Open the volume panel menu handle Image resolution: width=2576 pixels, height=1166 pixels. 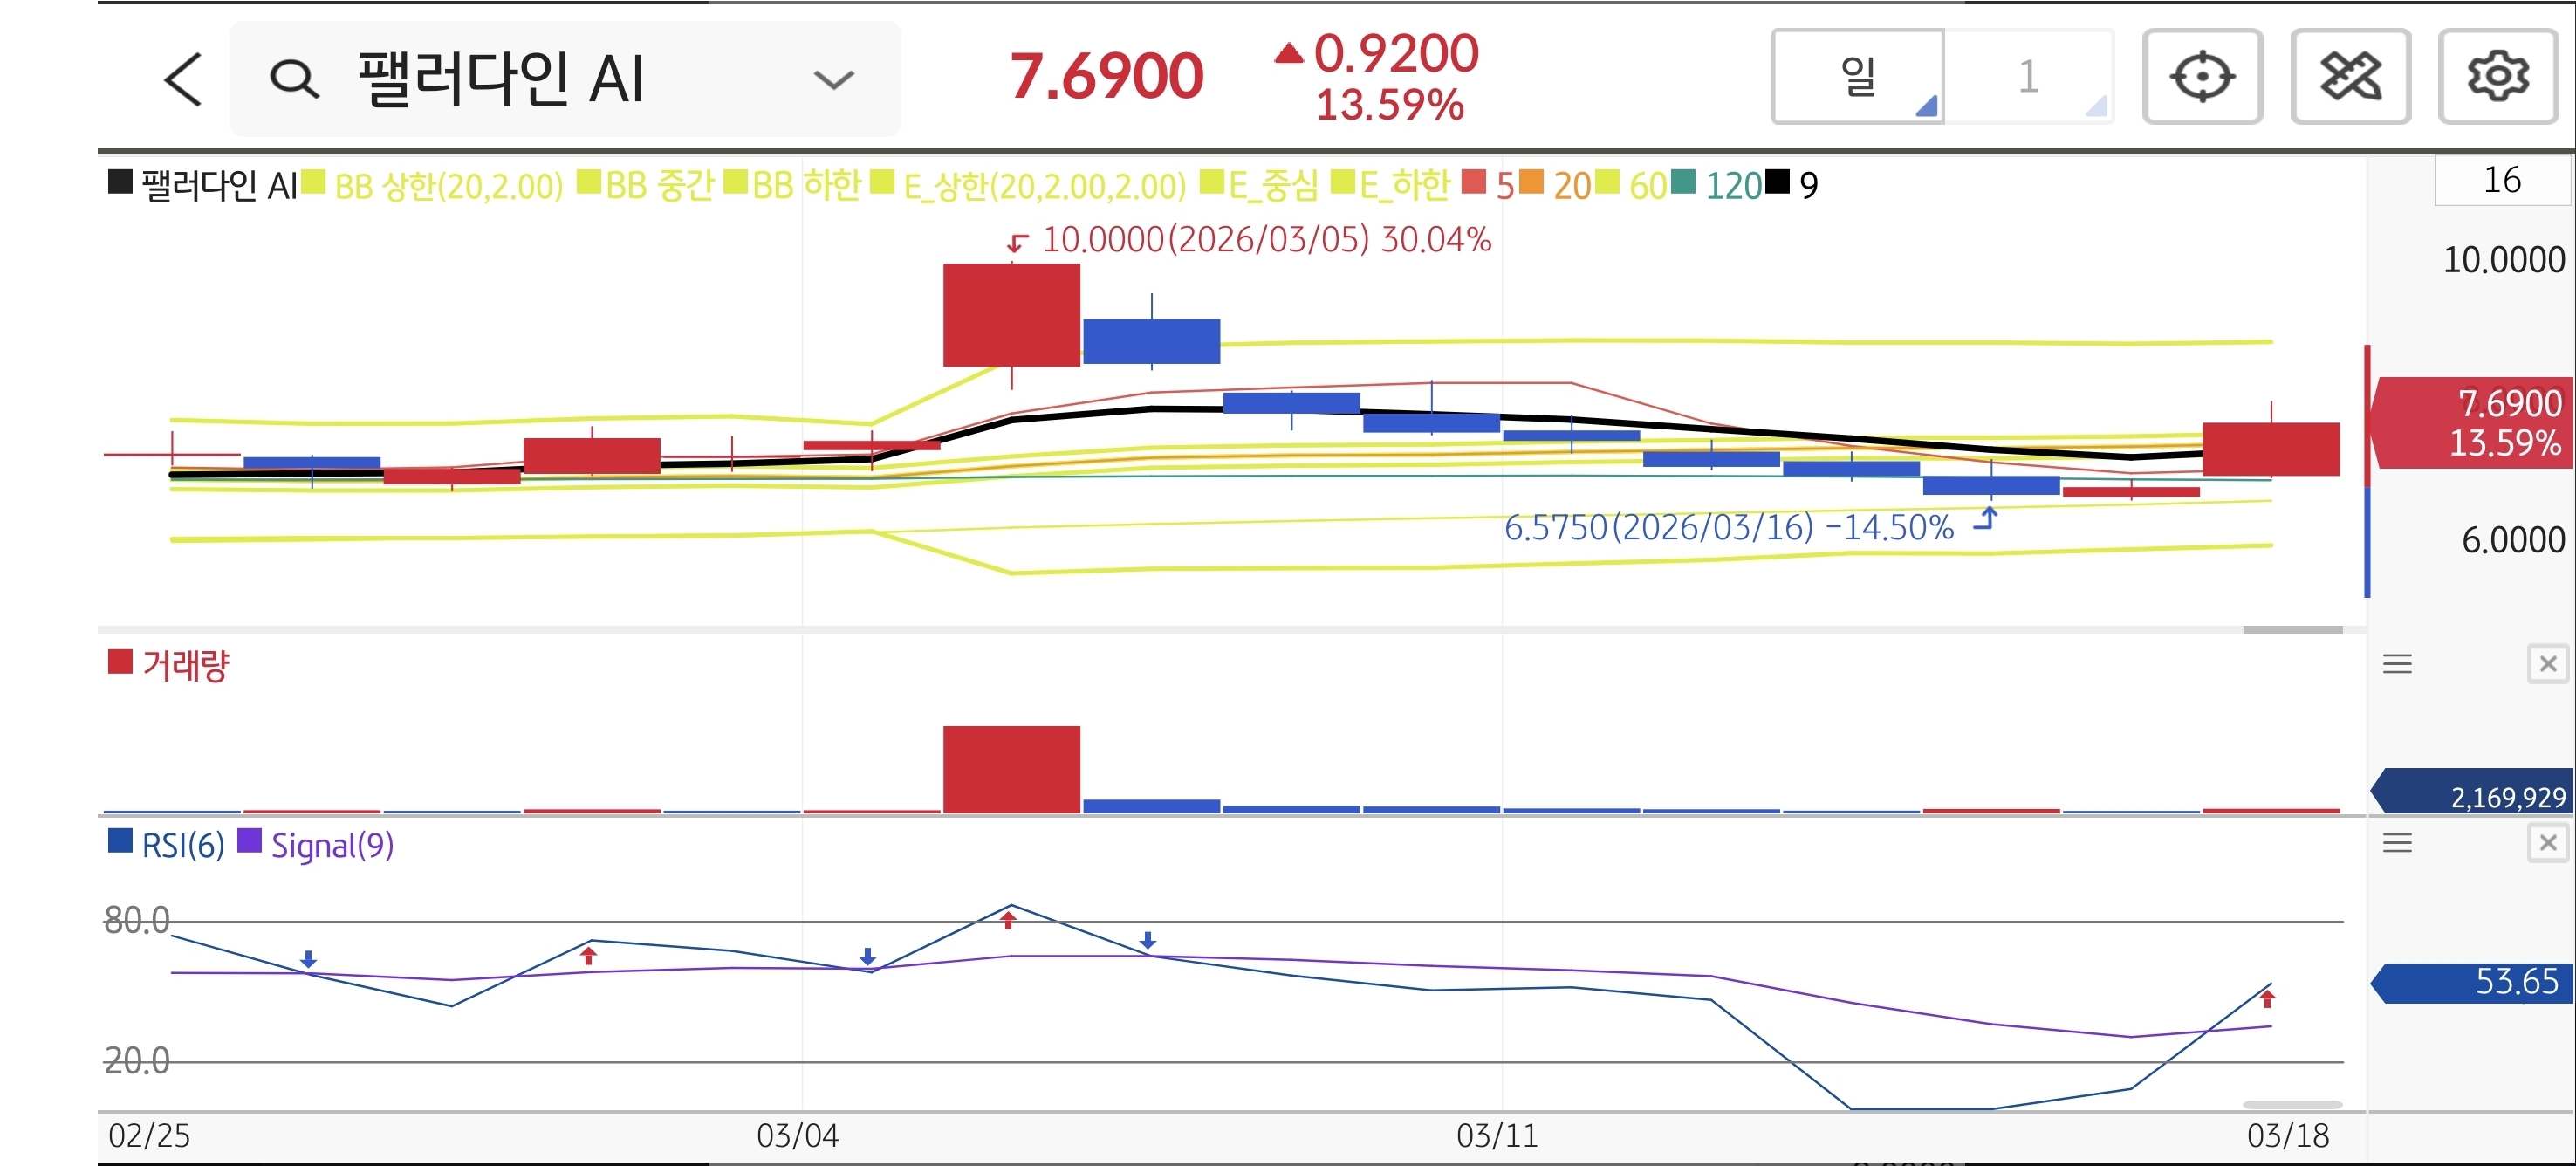tap(2397, 664)
